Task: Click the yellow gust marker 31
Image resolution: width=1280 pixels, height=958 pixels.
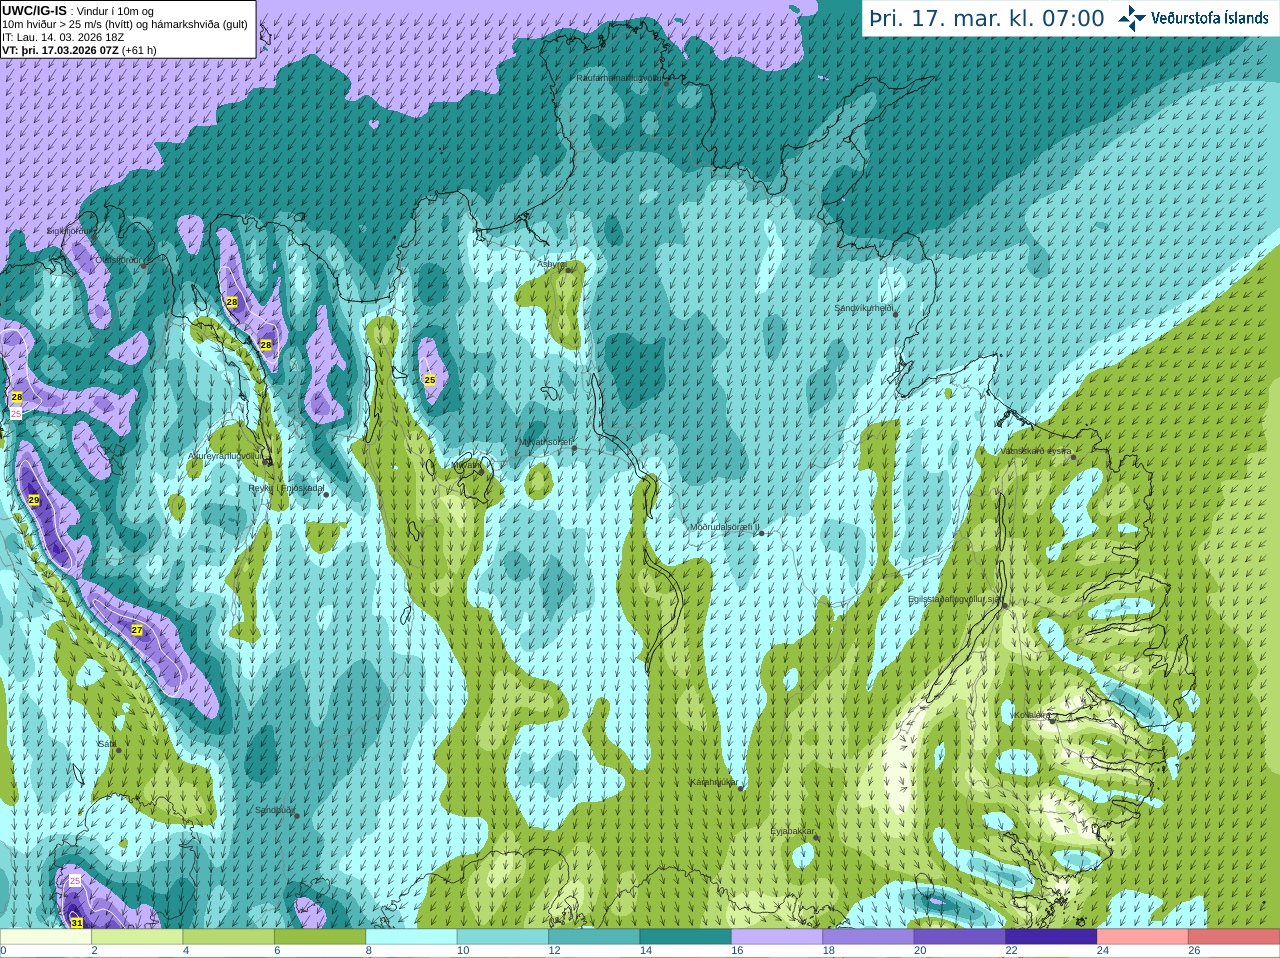Action: coord(77,923)
